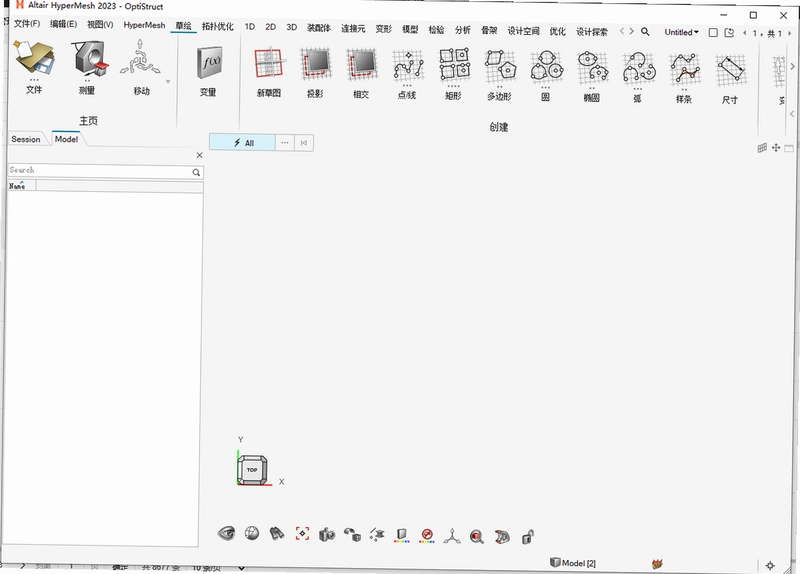Open the Untitled page dropdown

coord(682,32)
